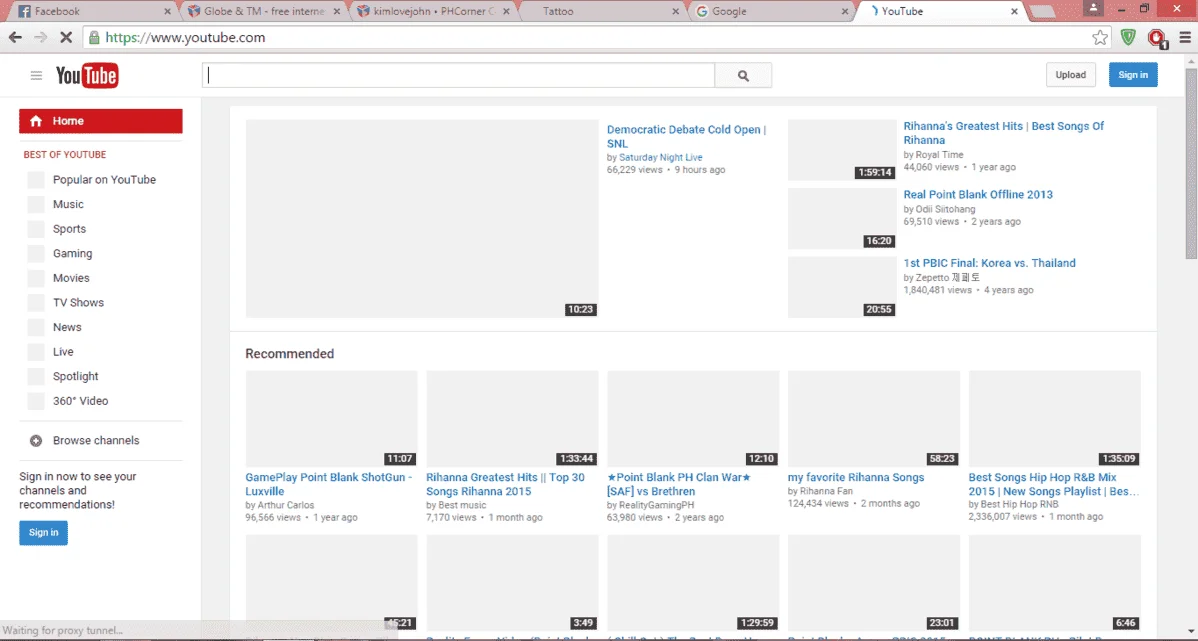The width and height of the screenshot is (1198, 641).
Task: Click the Chrome profile icon in title bar
Action: coord(1093,8)
